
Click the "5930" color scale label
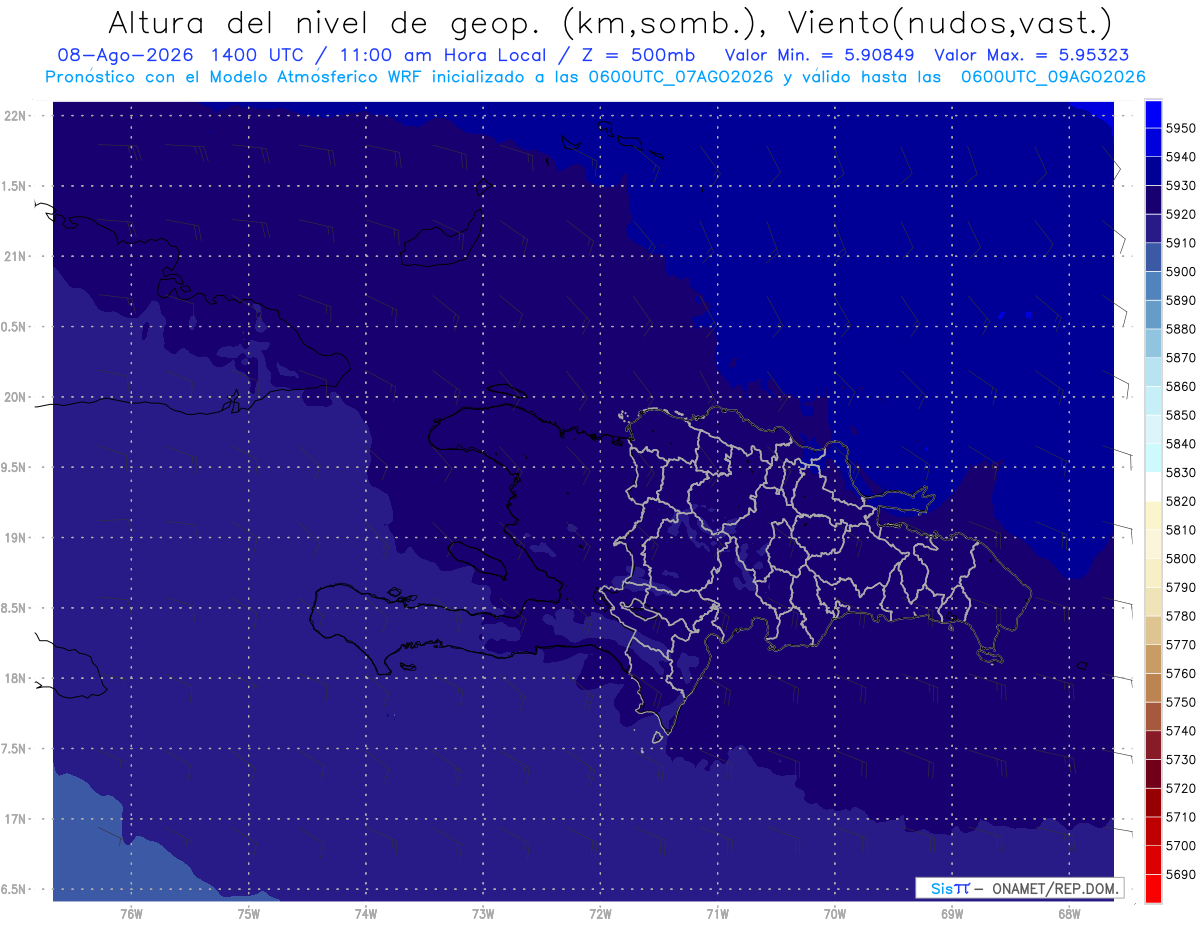(x=1180, y=185)
